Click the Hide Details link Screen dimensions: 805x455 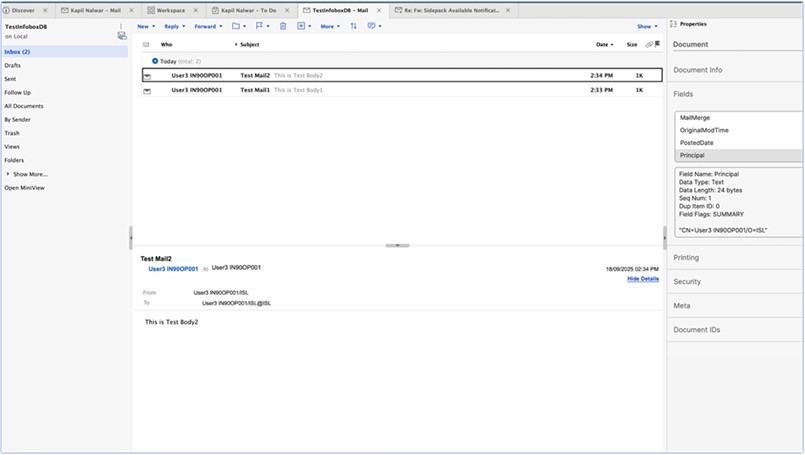(643, 279)
